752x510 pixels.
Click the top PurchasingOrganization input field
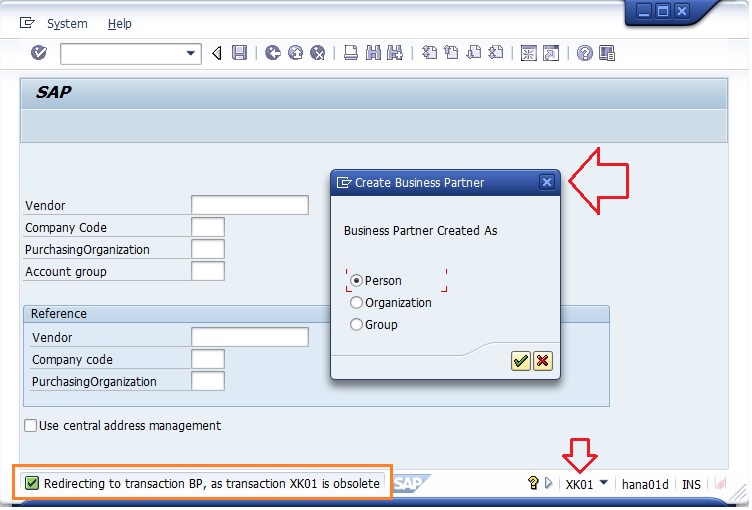pos(208,249)
